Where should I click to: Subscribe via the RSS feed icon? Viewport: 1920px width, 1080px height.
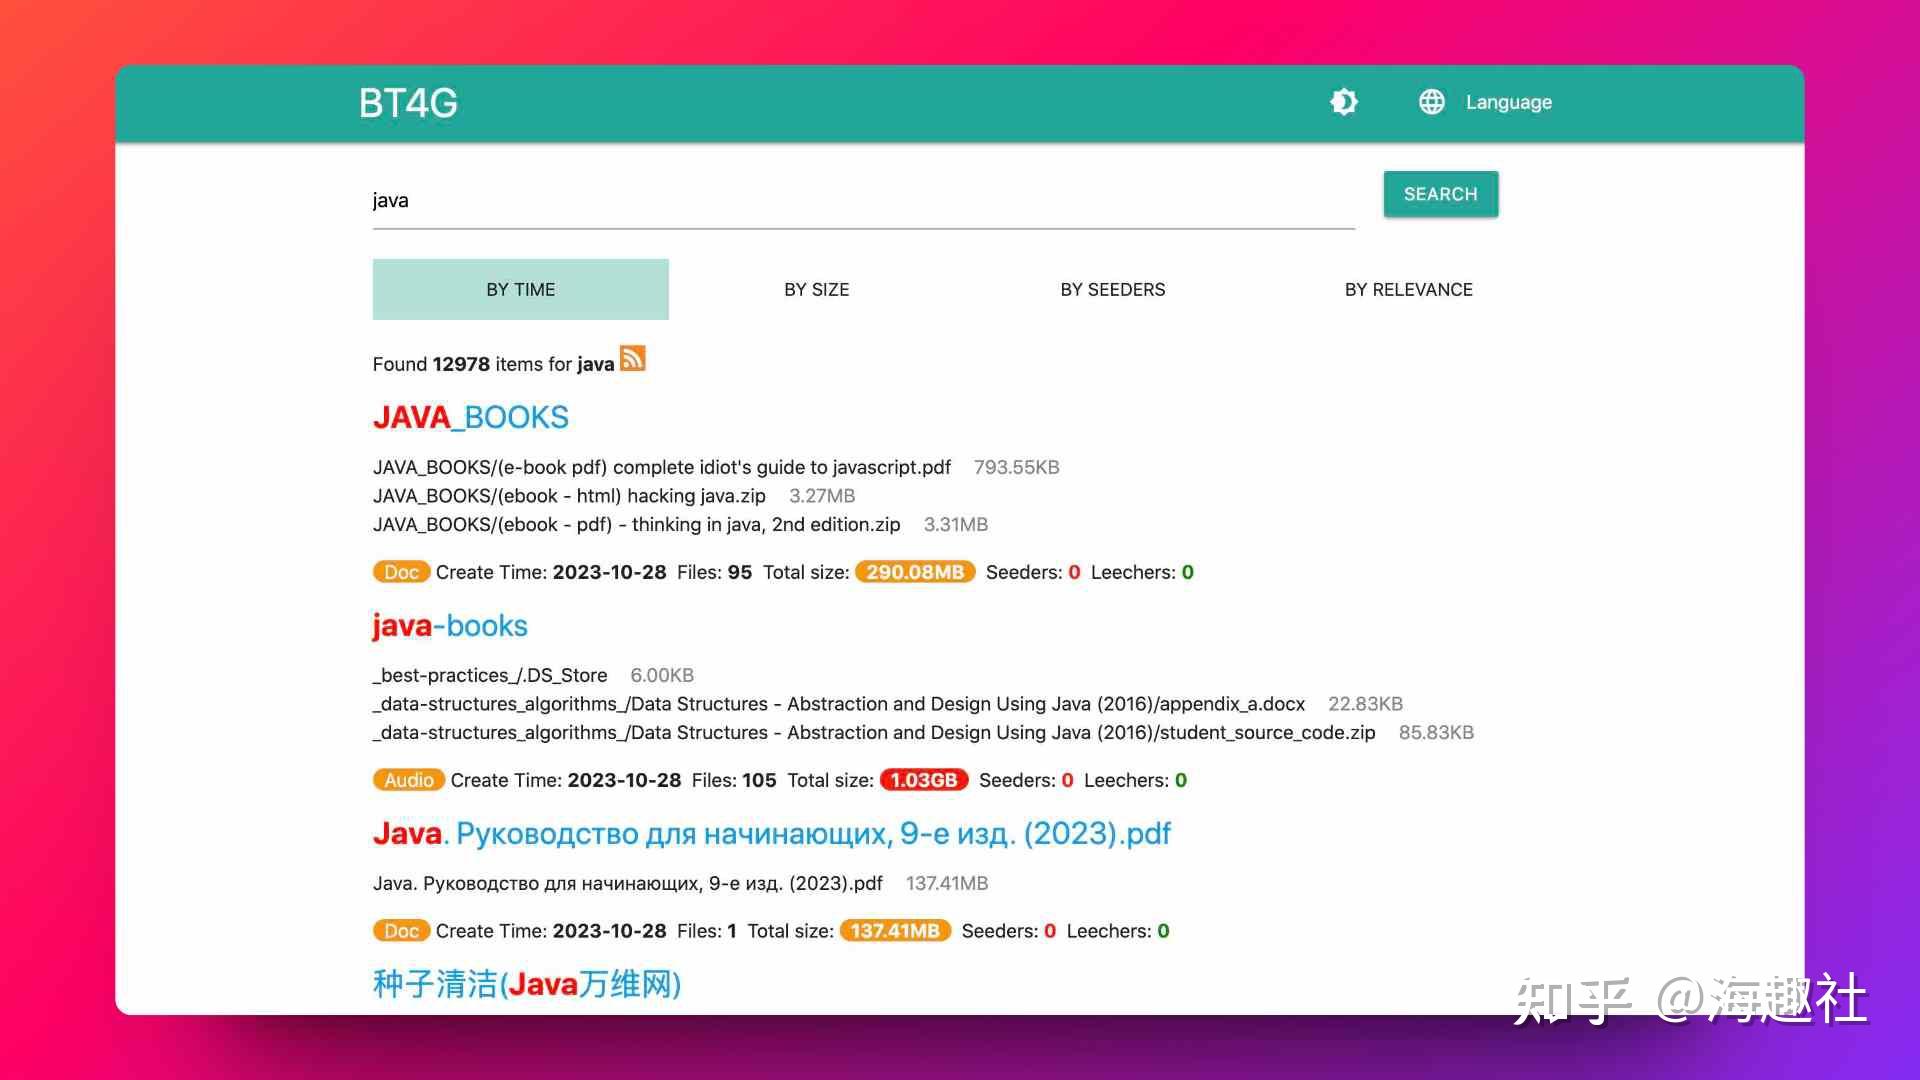point(633,359)
